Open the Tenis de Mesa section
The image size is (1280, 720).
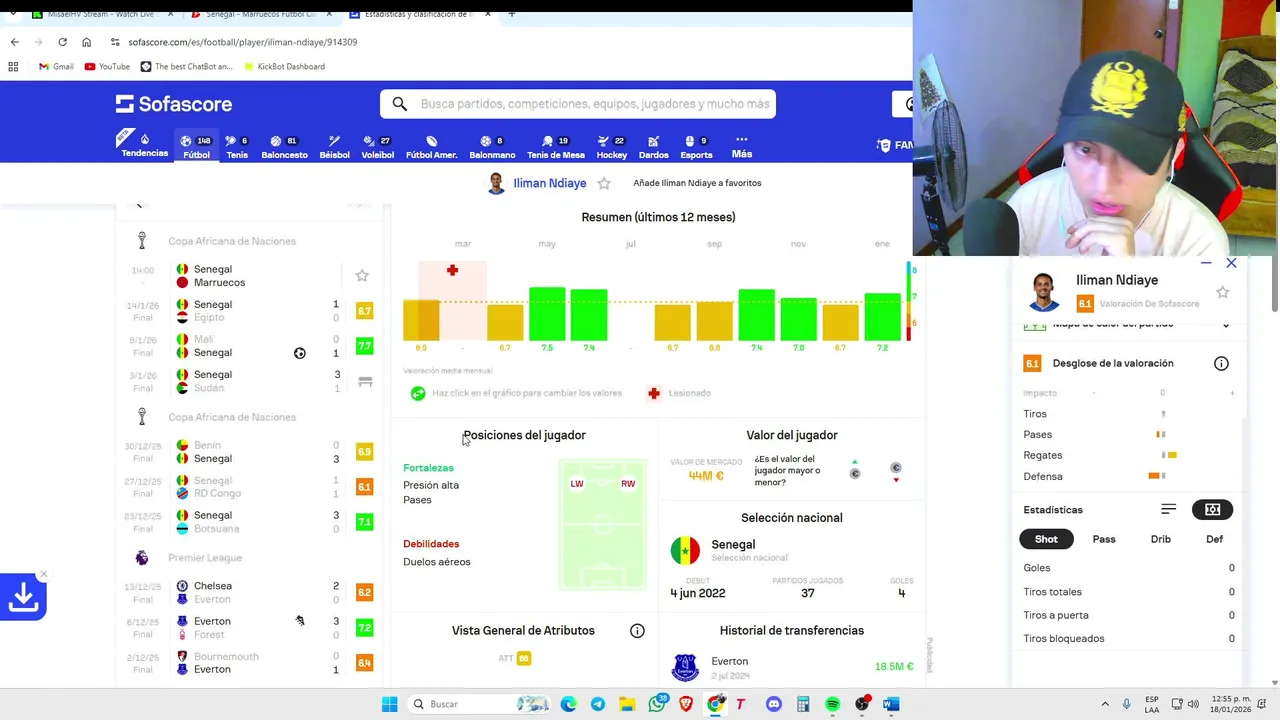tap(555, 146)
